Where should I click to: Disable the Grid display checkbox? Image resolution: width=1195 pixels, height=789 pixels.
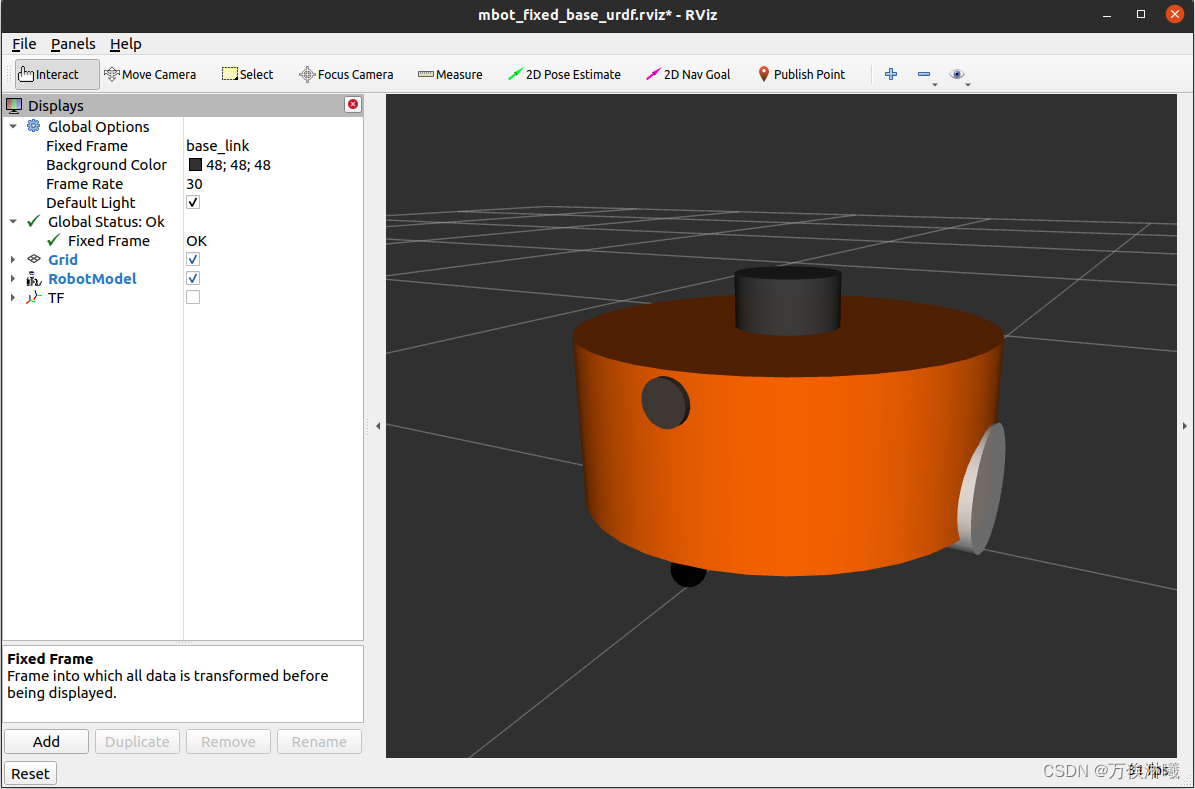pos(193,259)
